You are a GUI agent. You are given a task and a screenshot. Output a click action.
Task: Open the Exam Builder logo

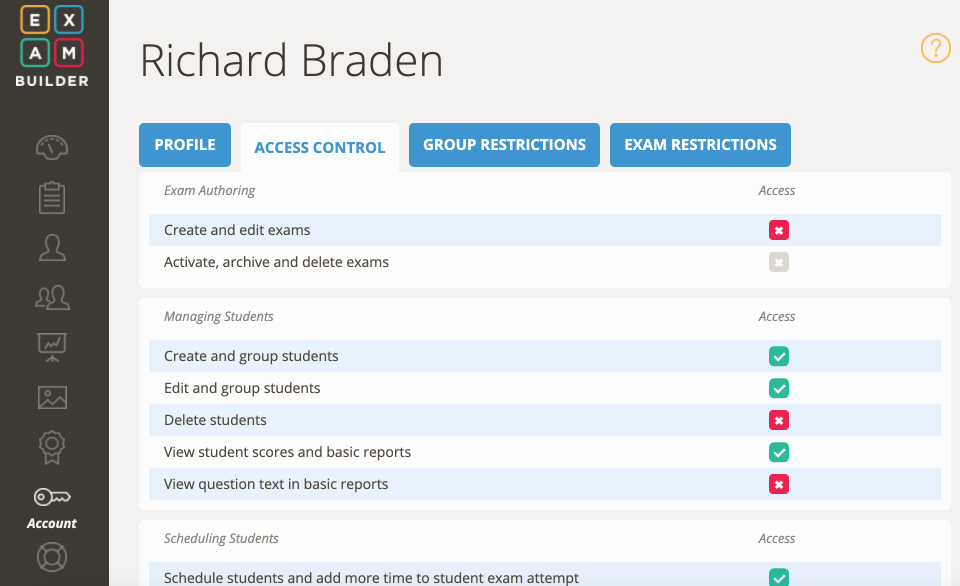click(51, 45)
